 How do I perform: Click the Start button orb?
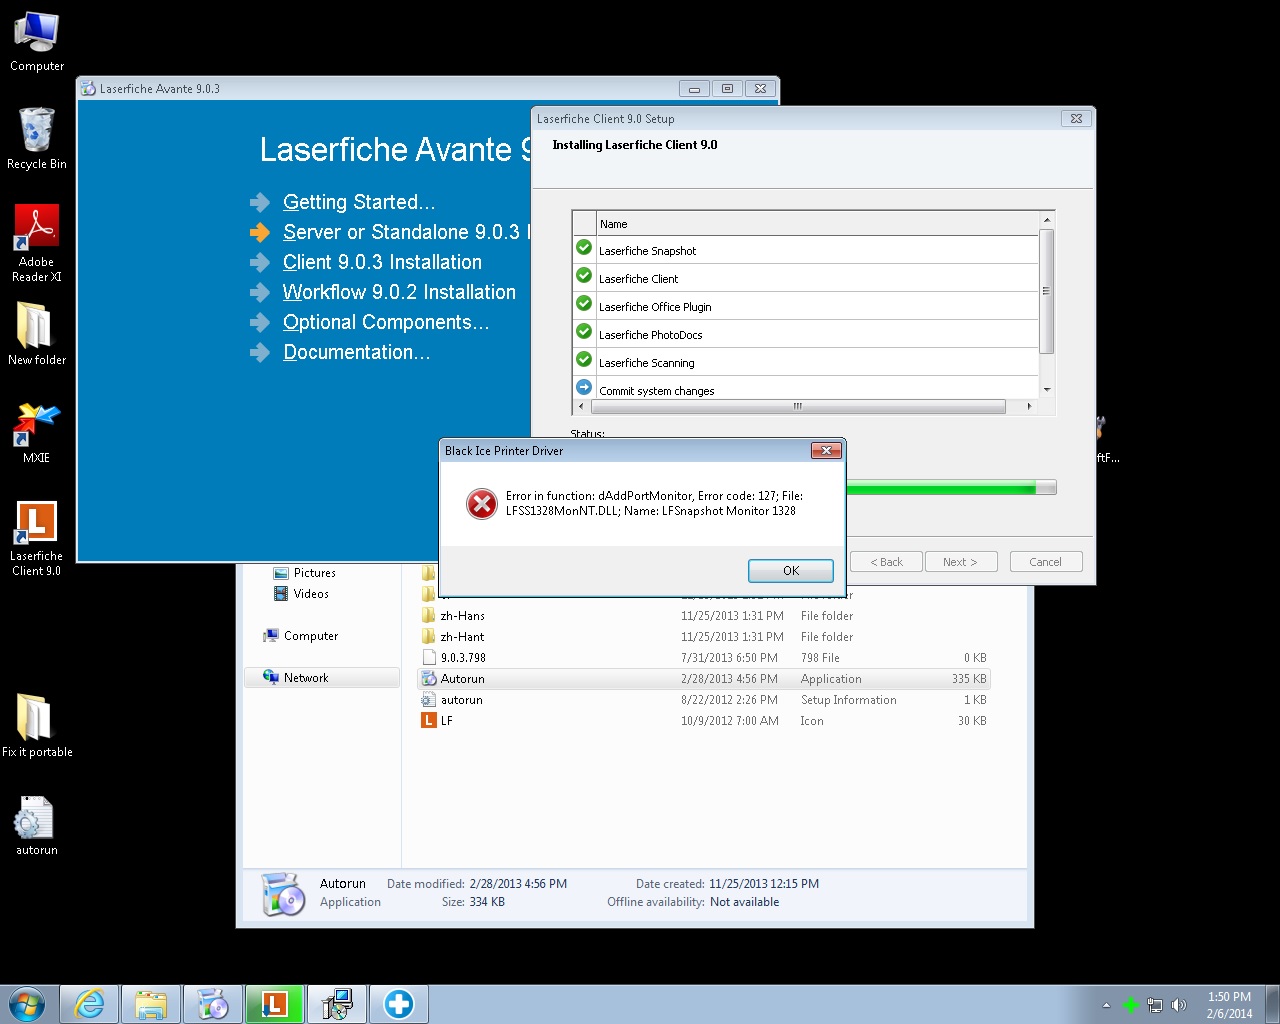[27, 1004]
